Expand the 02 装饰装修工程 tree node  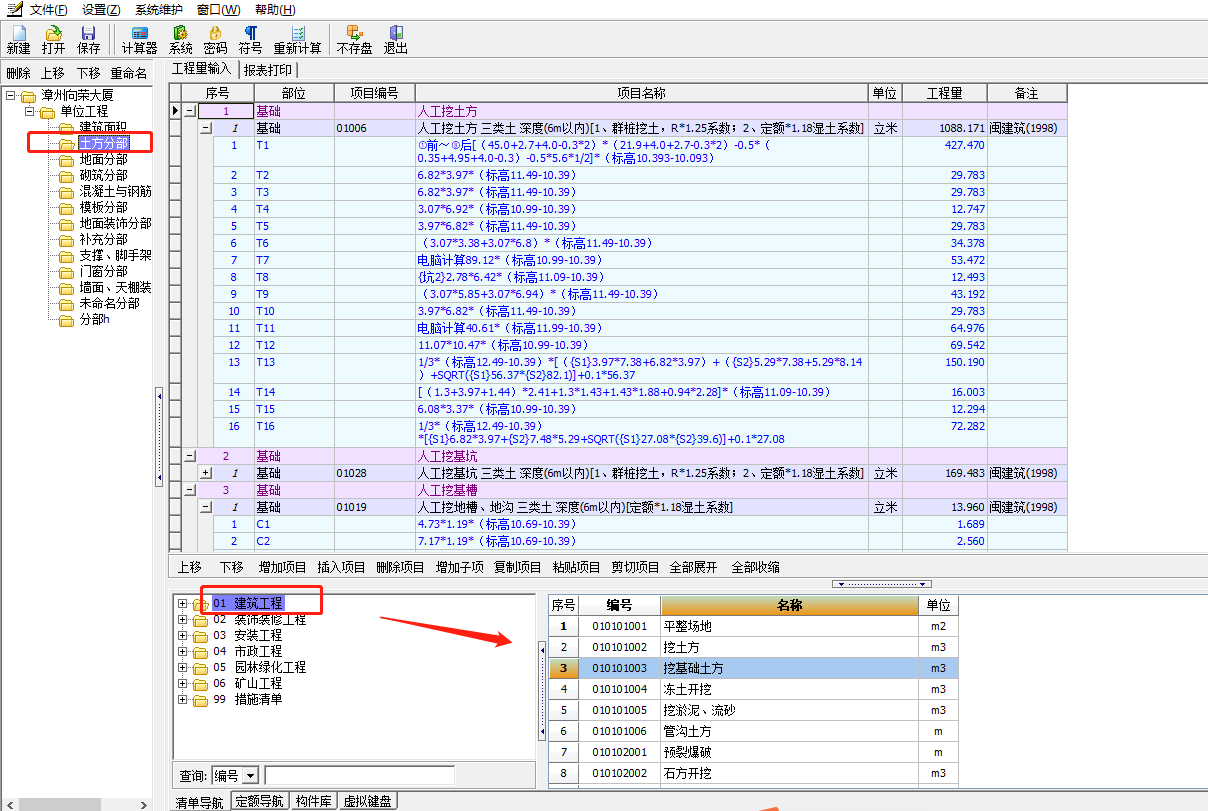(x=183, y=620)
